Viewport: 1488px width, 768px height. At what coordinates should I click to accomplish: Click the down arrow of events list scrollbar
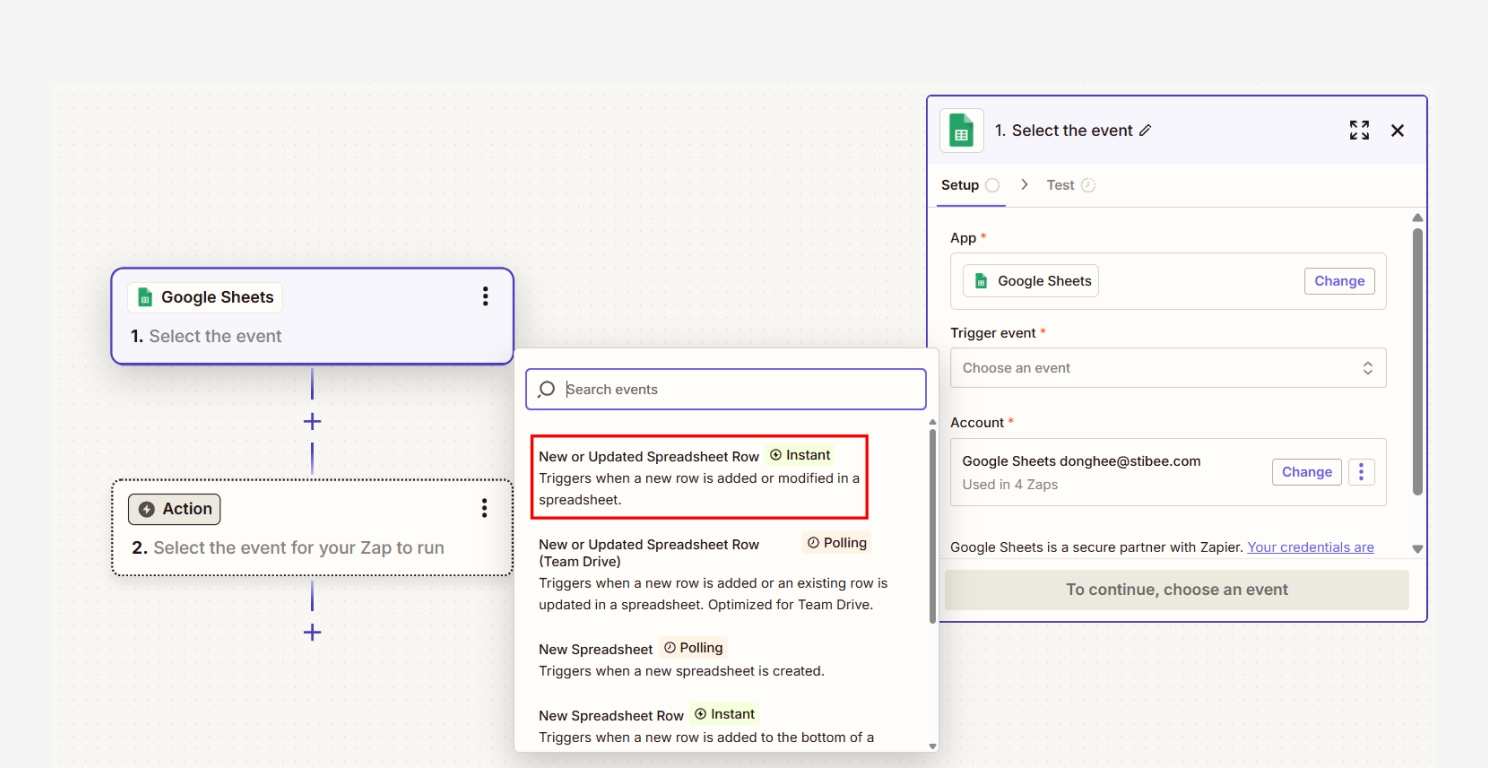click(933, 745)
